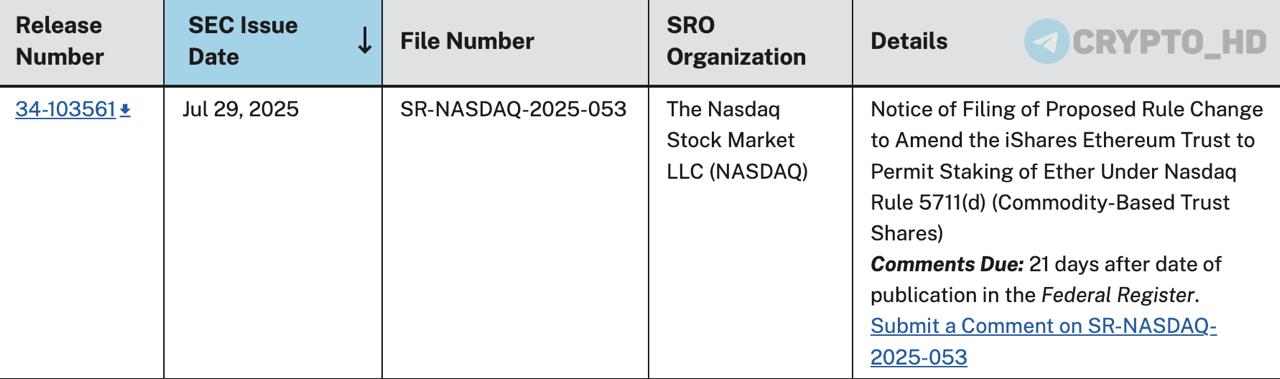Sort by the File Number column header

(467, 42)
